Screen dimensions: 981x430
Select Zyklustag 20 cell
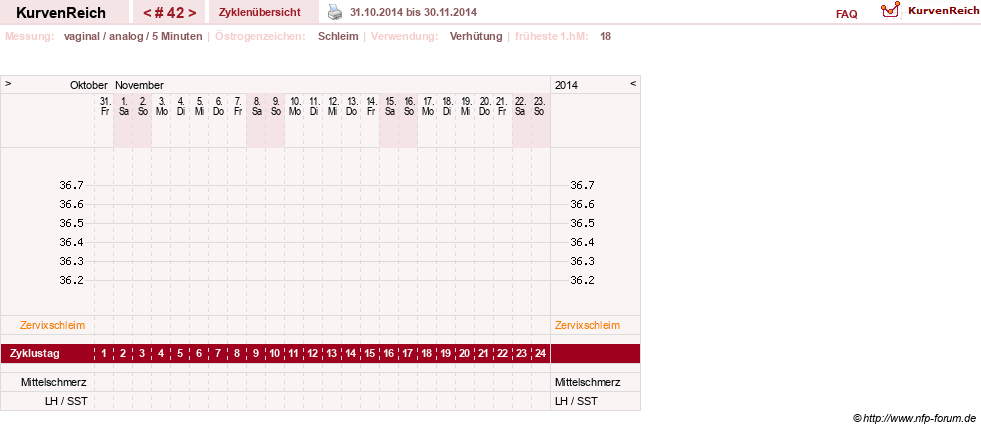coord(464,354)
